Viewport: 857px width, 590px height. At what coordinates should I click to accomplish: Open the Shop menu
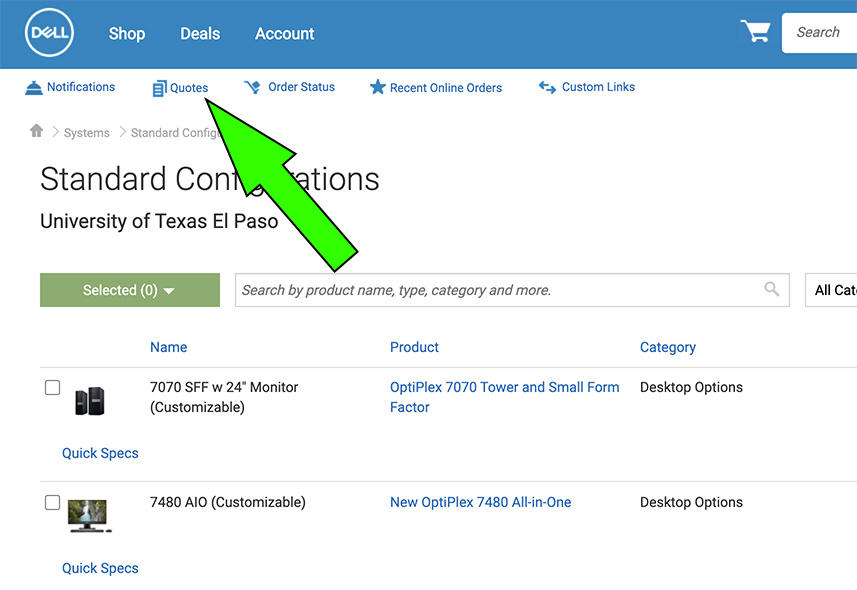pos(127,34)
